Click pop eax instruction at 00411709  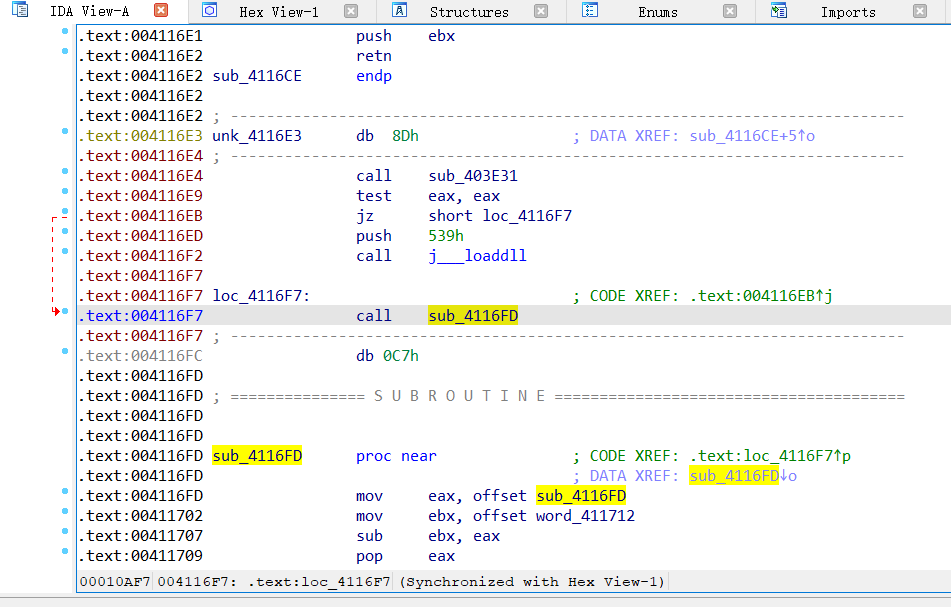coord(405,556)
